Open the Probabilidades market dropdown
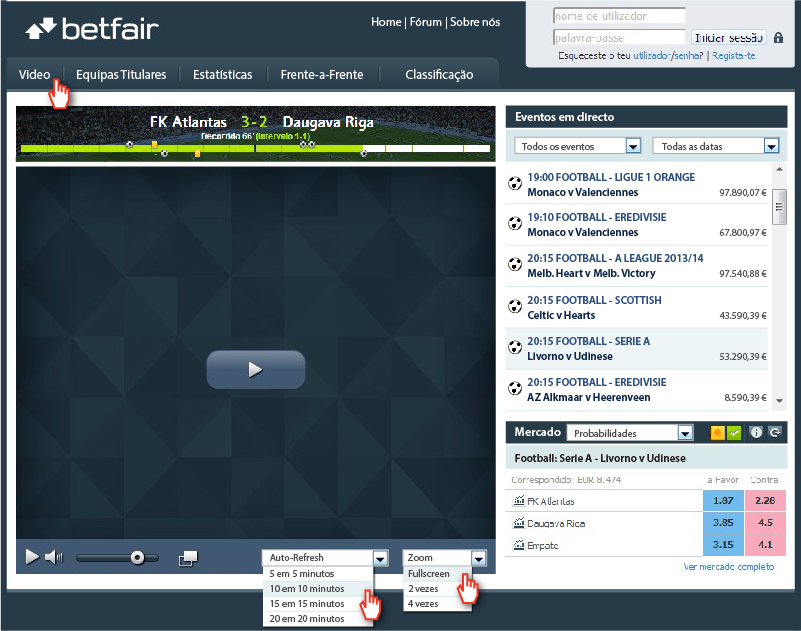801x631 pixels. click(x=685, y=433)
